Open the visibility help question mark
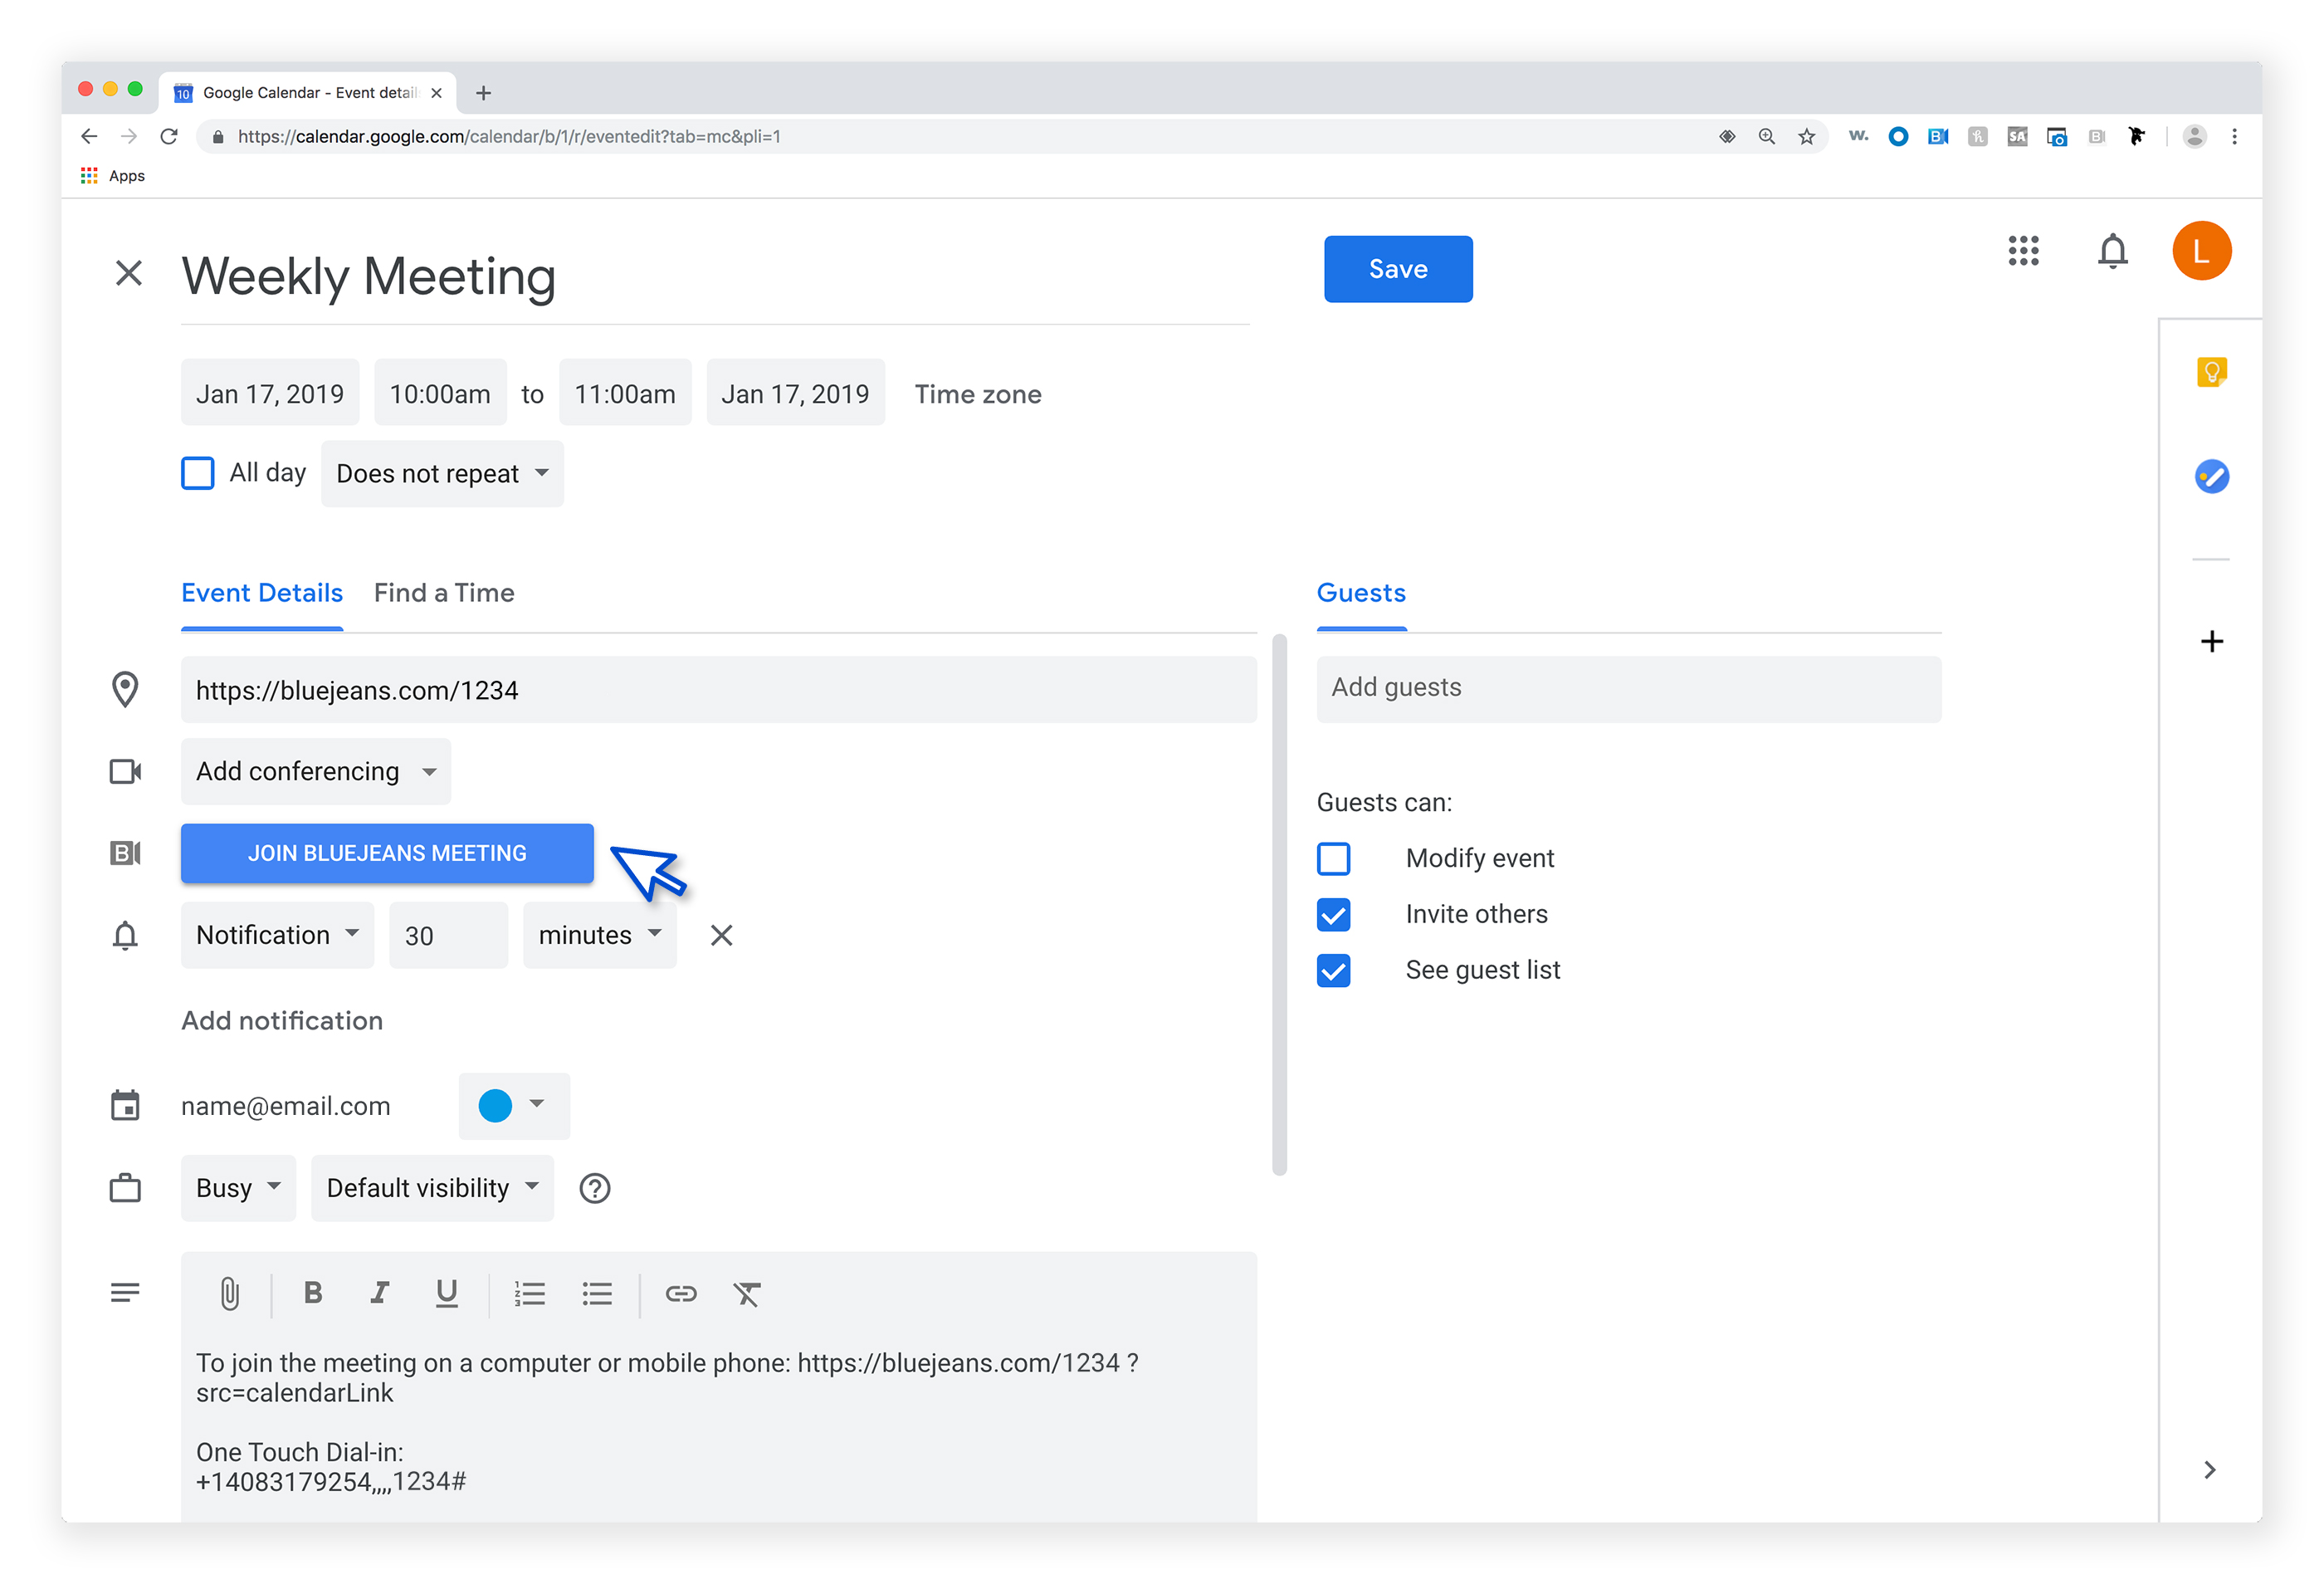Viewport: 2324px width, 1584px height. click(x=594, y=1188)
